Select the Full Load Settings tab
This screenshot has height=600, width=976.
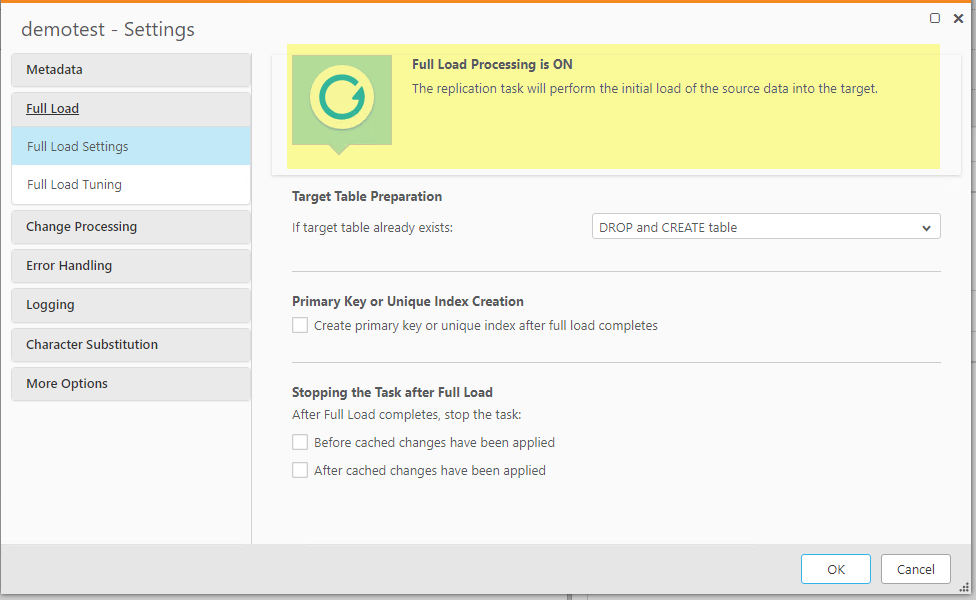tap(130, 145)
